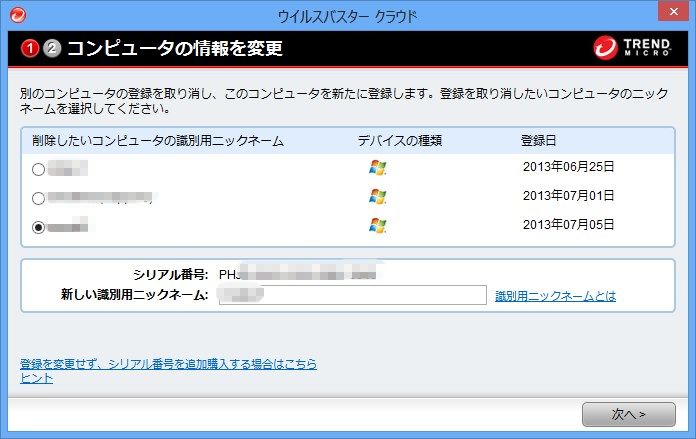Close the ウイルスバスター クラウド window

tap(673, 12)
